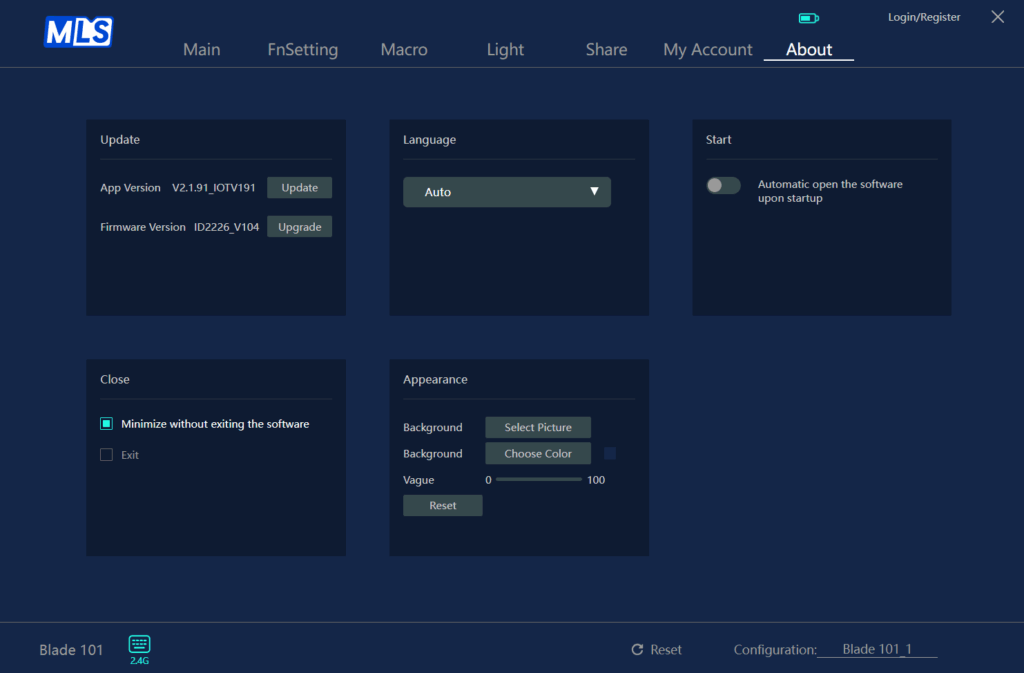Click firmware version text ID2226_V104
Viewport: 1024px width, 673px height.
click(227, 227)
